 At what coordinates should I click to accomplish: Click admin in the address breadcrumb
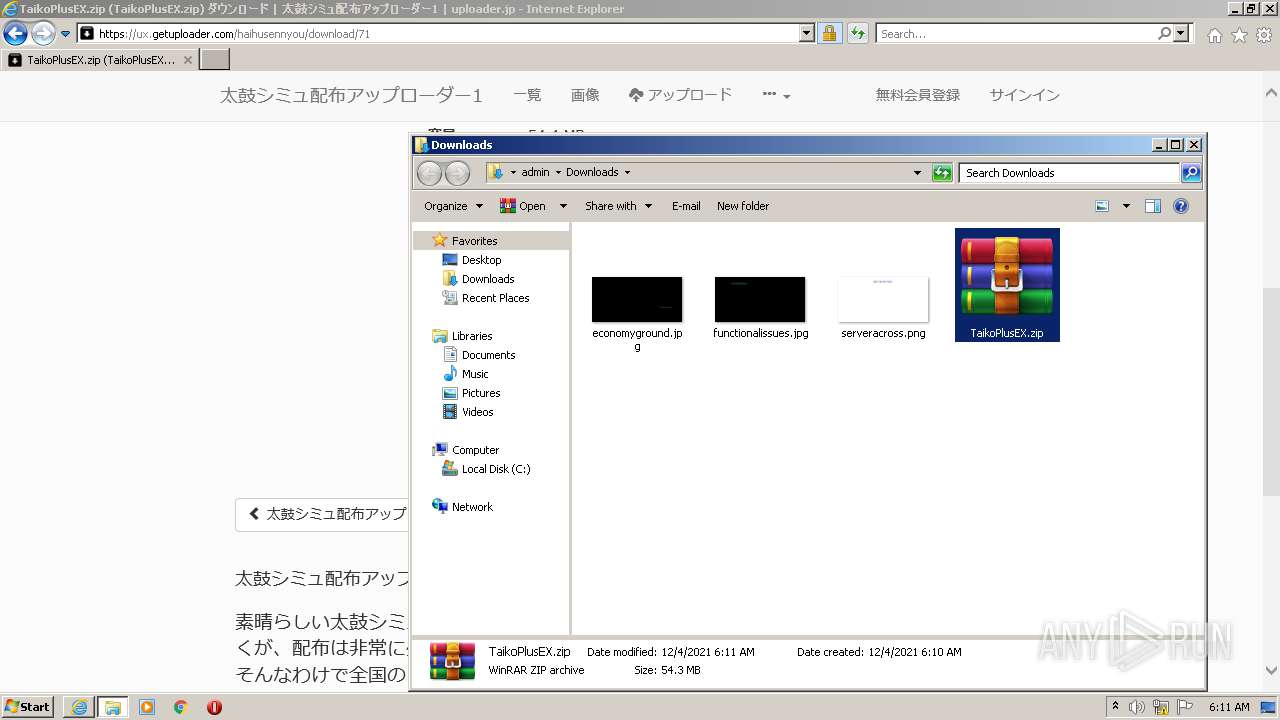pos(535,172)
